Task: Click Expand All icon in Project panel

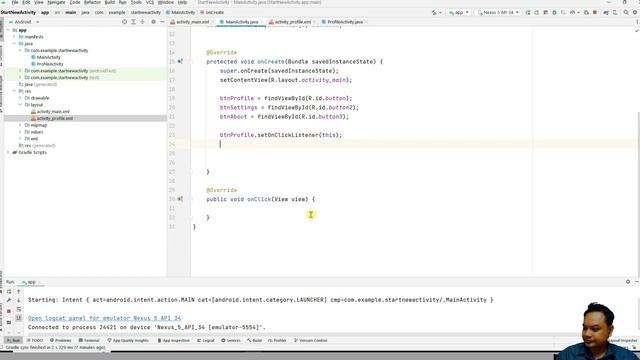Action: [133, 22]
